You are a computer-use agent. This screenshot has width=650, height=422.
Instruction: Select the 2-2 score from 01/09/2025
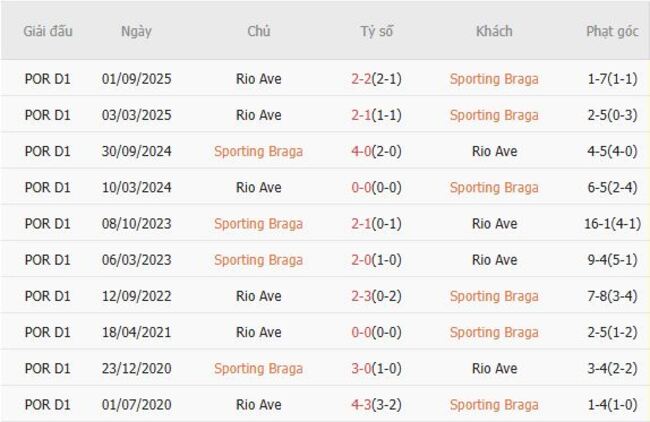[x=363, y=79]
